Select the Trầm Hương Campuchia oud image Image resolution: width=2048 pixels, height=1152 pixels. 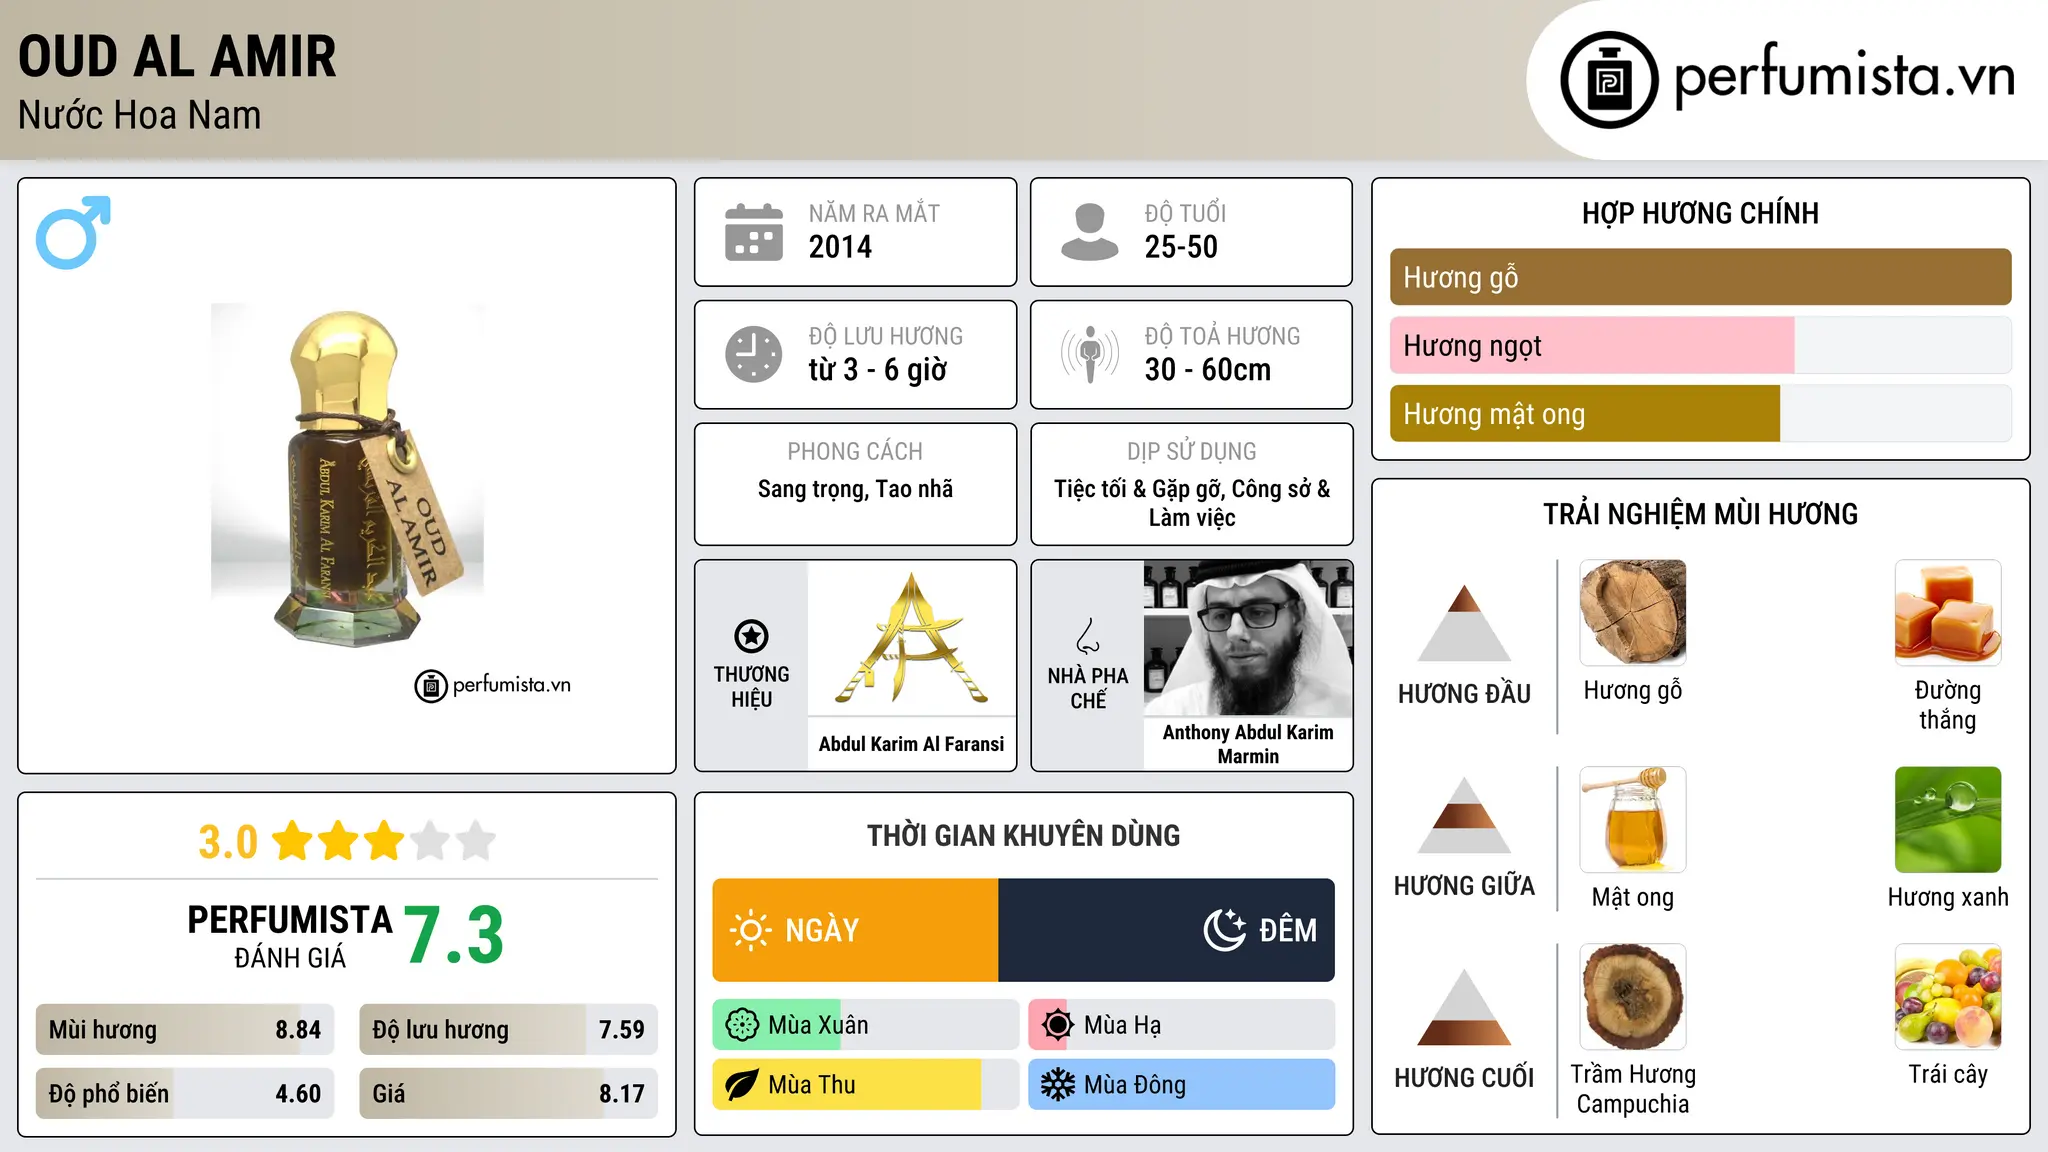tap(1633, 997)
